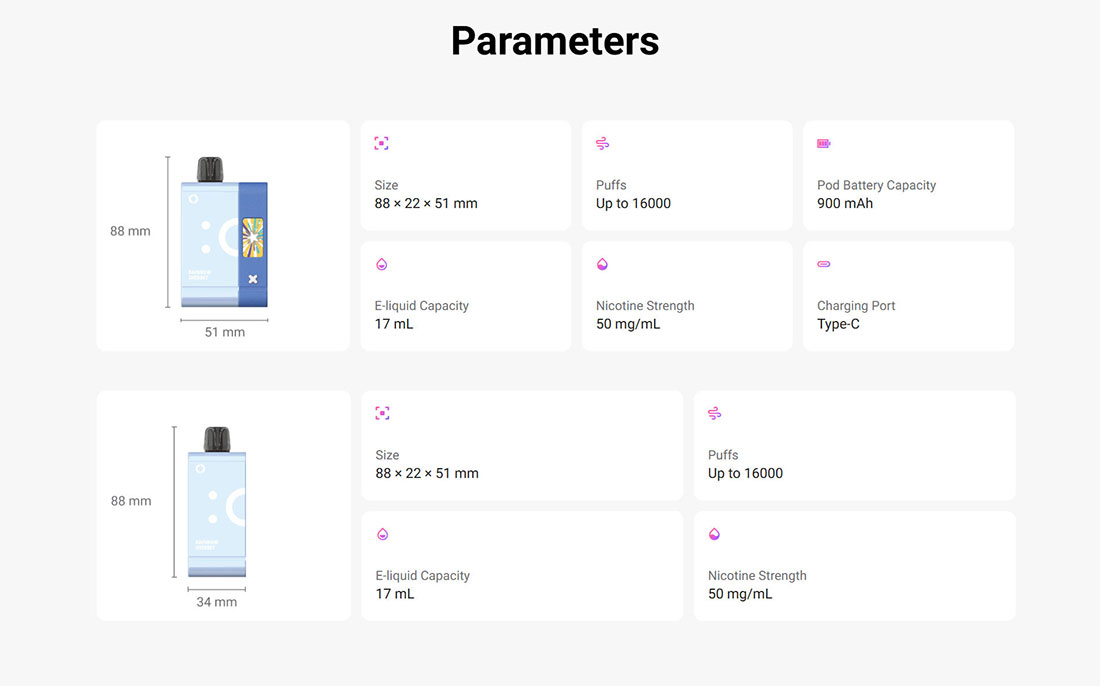This screenshot has height=686, width=1100.
Task: Click the 51 mm width label
Action: pyautogui.click(x=224, y=332)
